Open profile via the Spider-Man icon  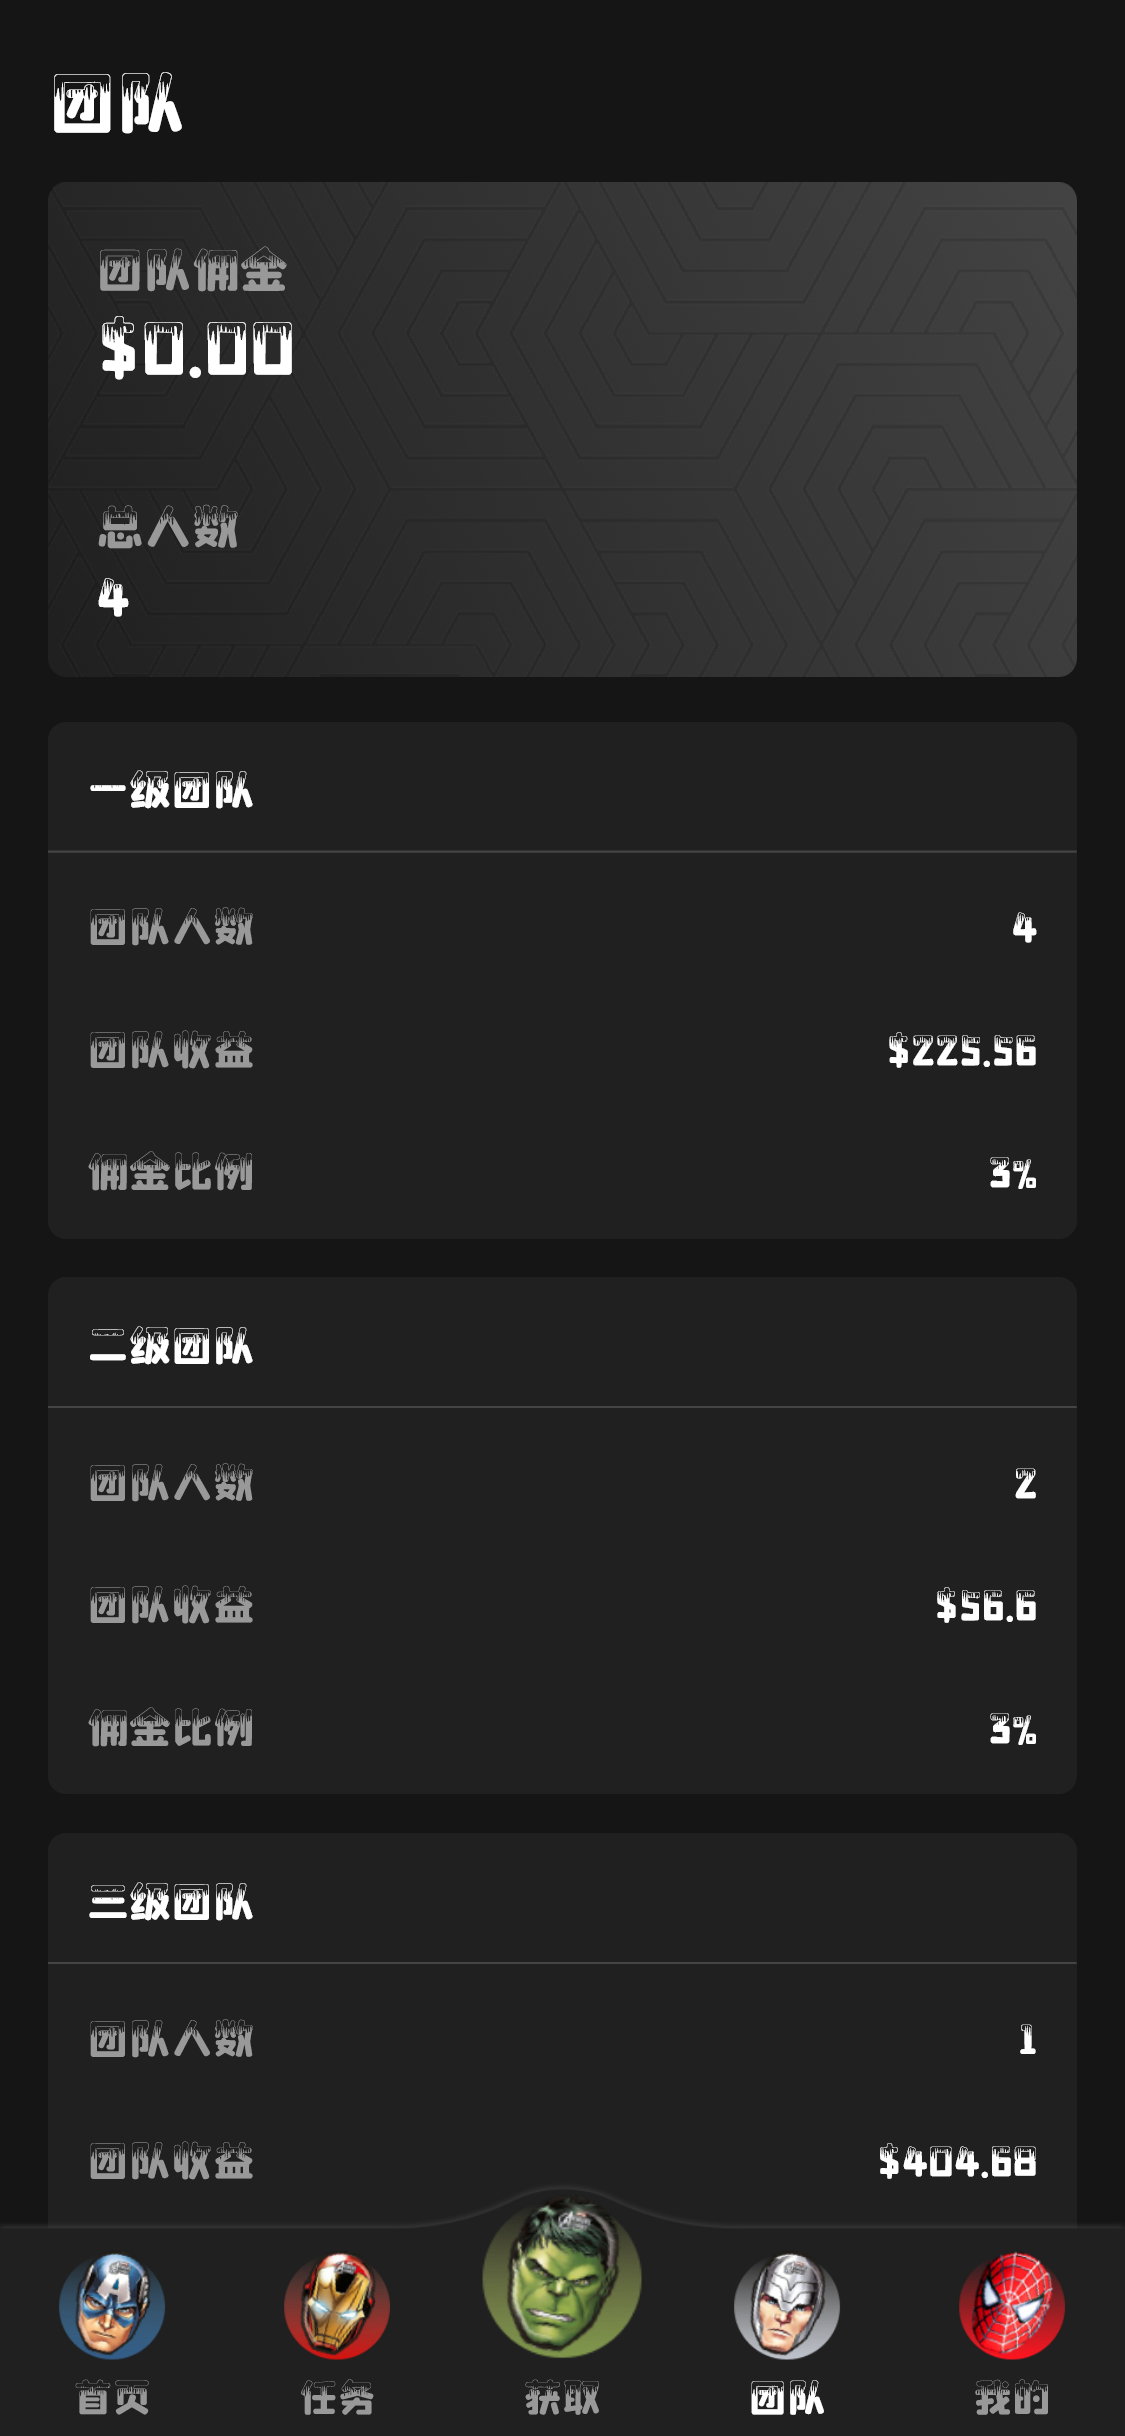coord(1011,2305)
